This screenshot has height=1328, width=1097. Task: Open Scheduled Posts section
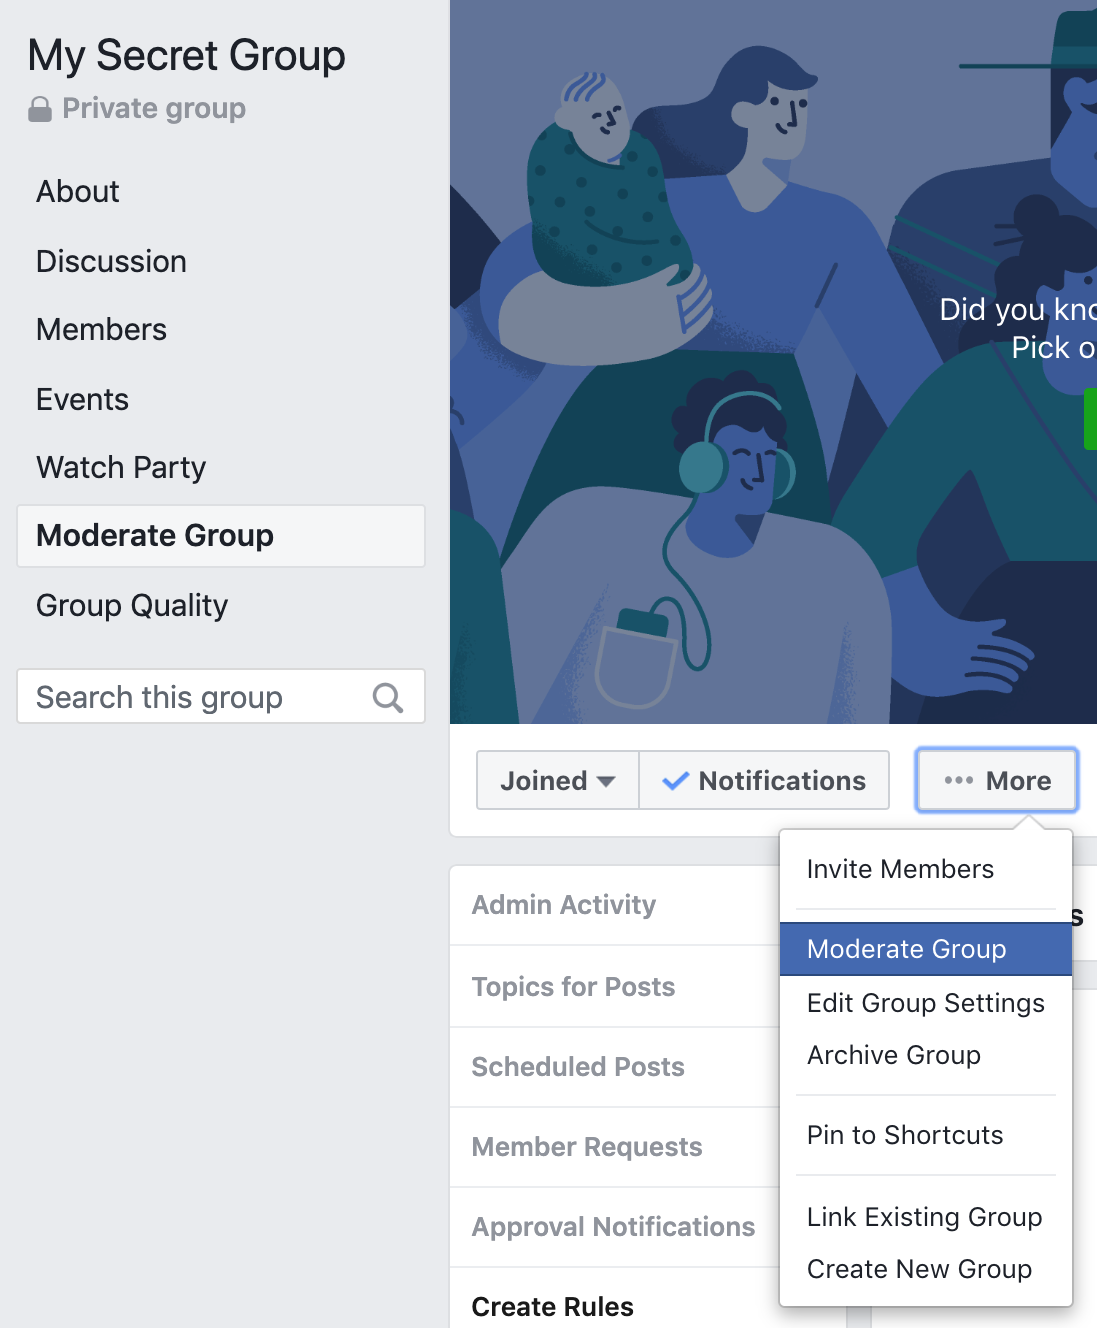click(578, 1067)
